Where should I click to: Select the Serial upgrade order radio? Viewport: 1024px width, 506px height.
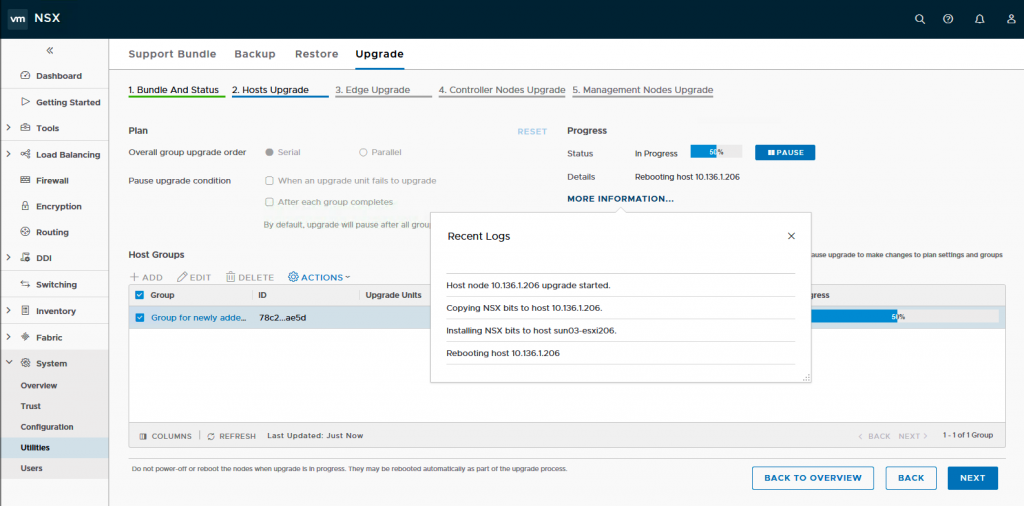(268, 152)
